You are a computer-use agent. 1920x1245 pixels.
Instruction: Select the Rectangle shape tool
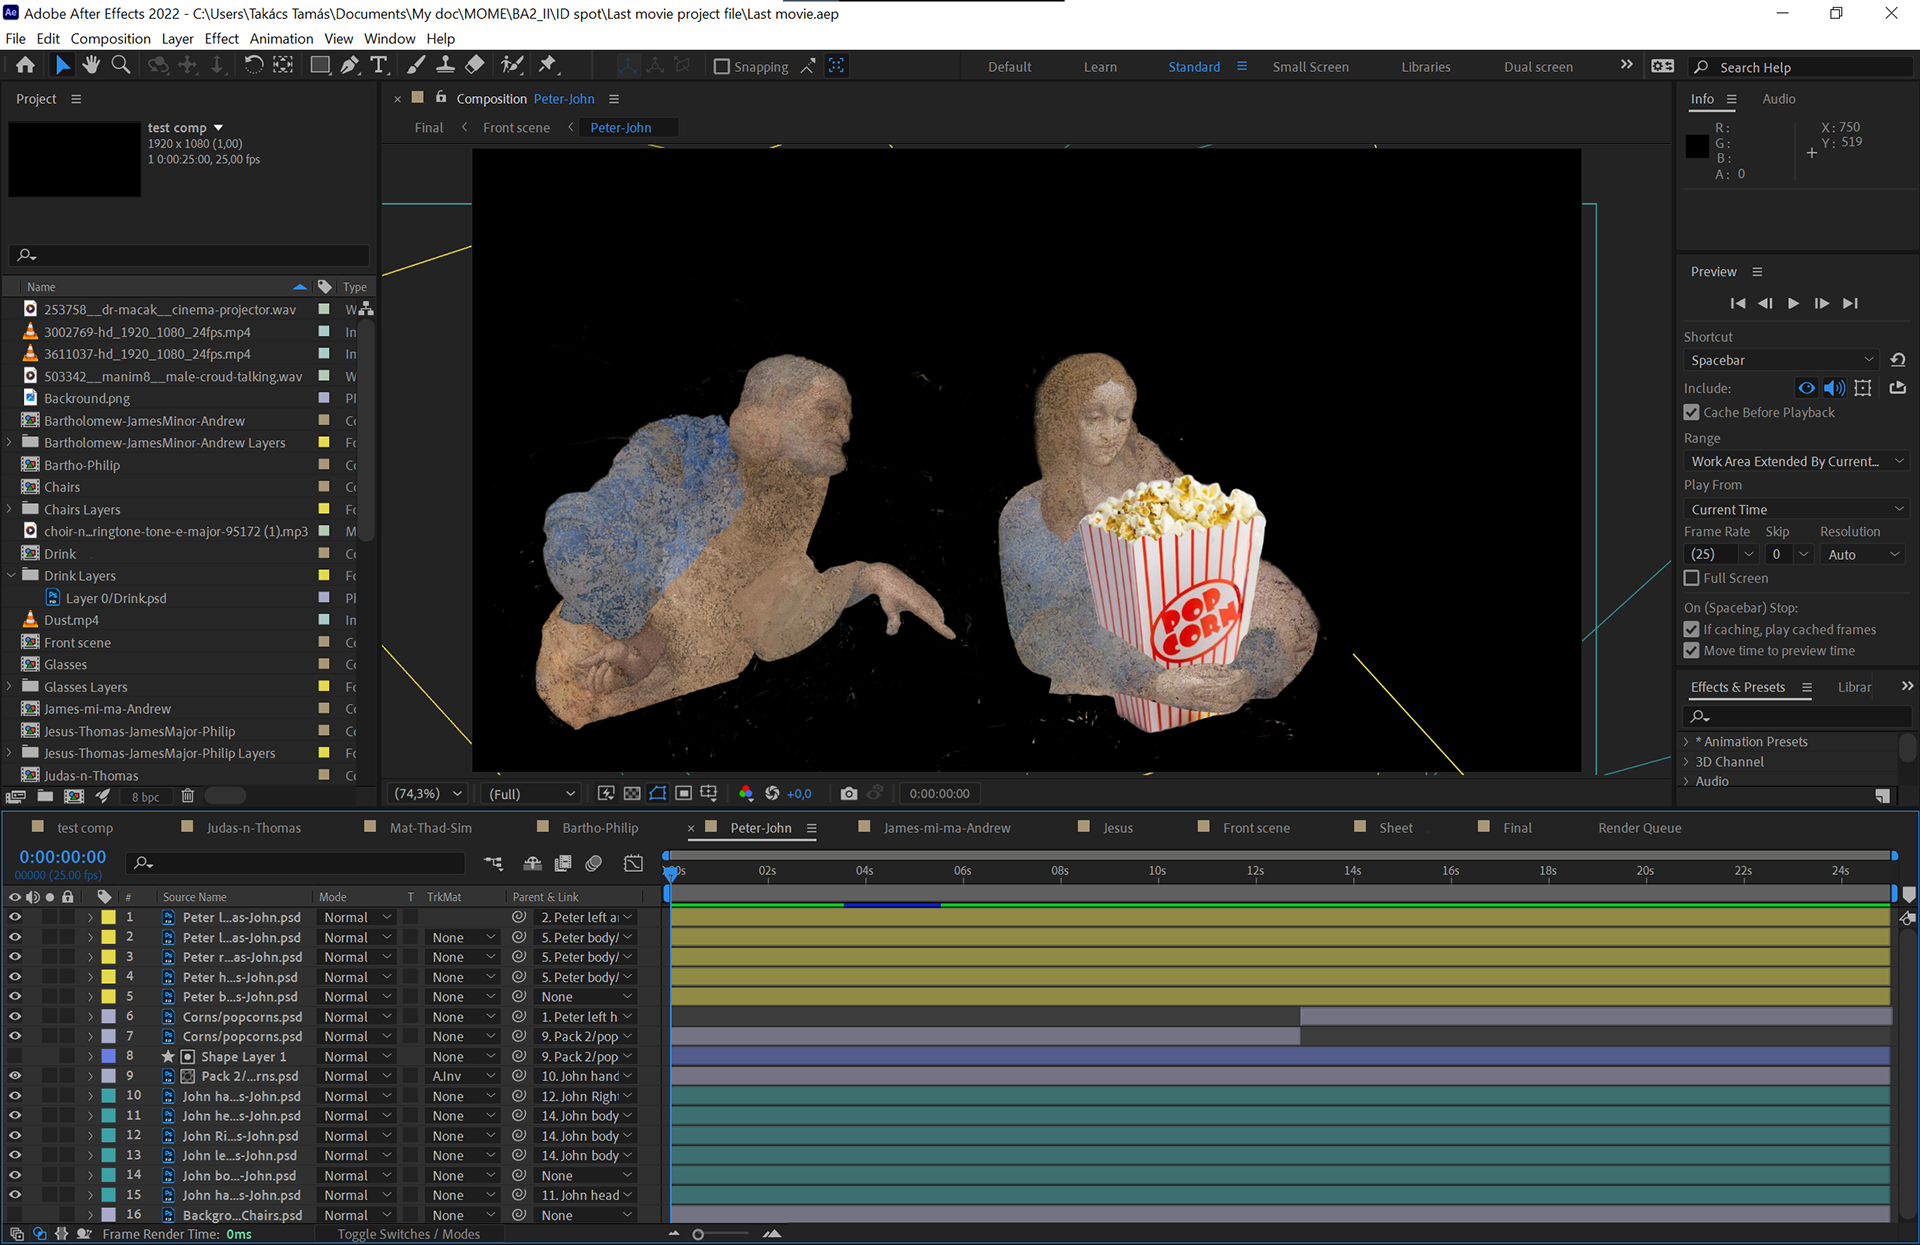(320, 65)
